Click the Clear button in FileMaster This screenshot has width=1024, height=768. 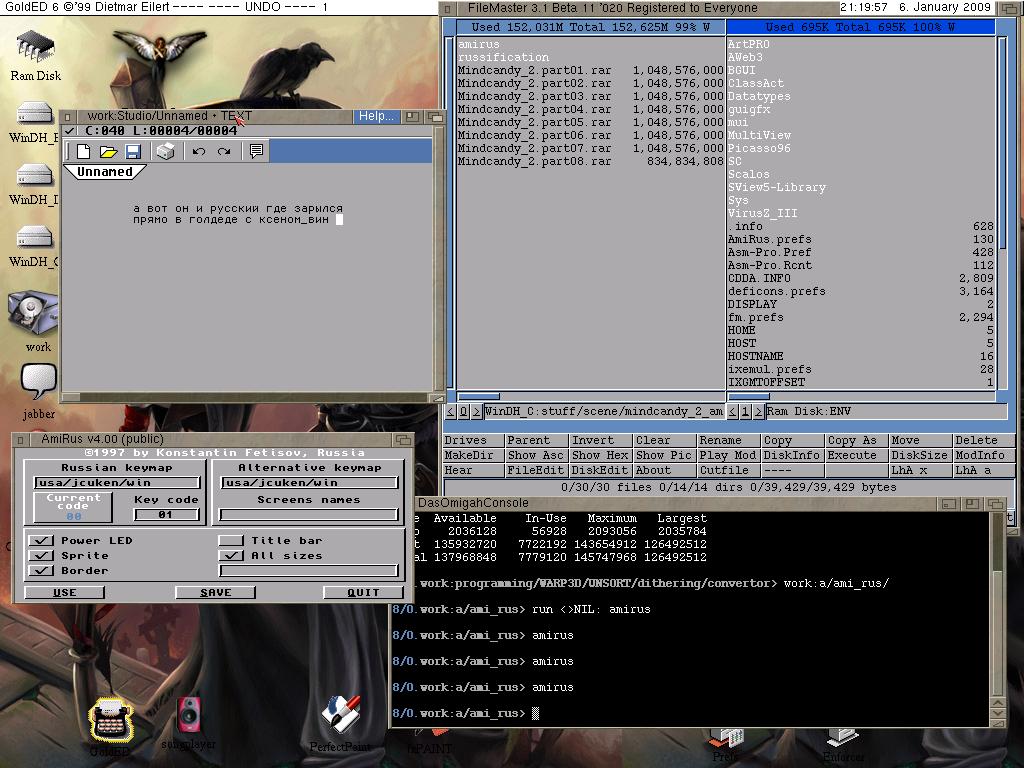click(665, 440)
